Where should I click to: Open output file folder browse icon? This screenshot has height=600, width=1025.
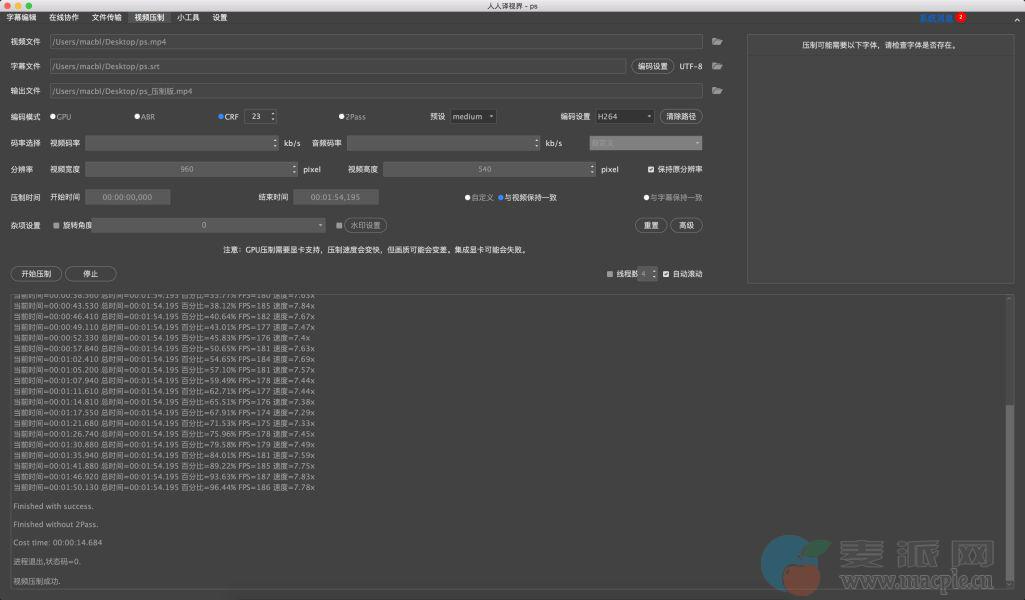pos(717,91)
